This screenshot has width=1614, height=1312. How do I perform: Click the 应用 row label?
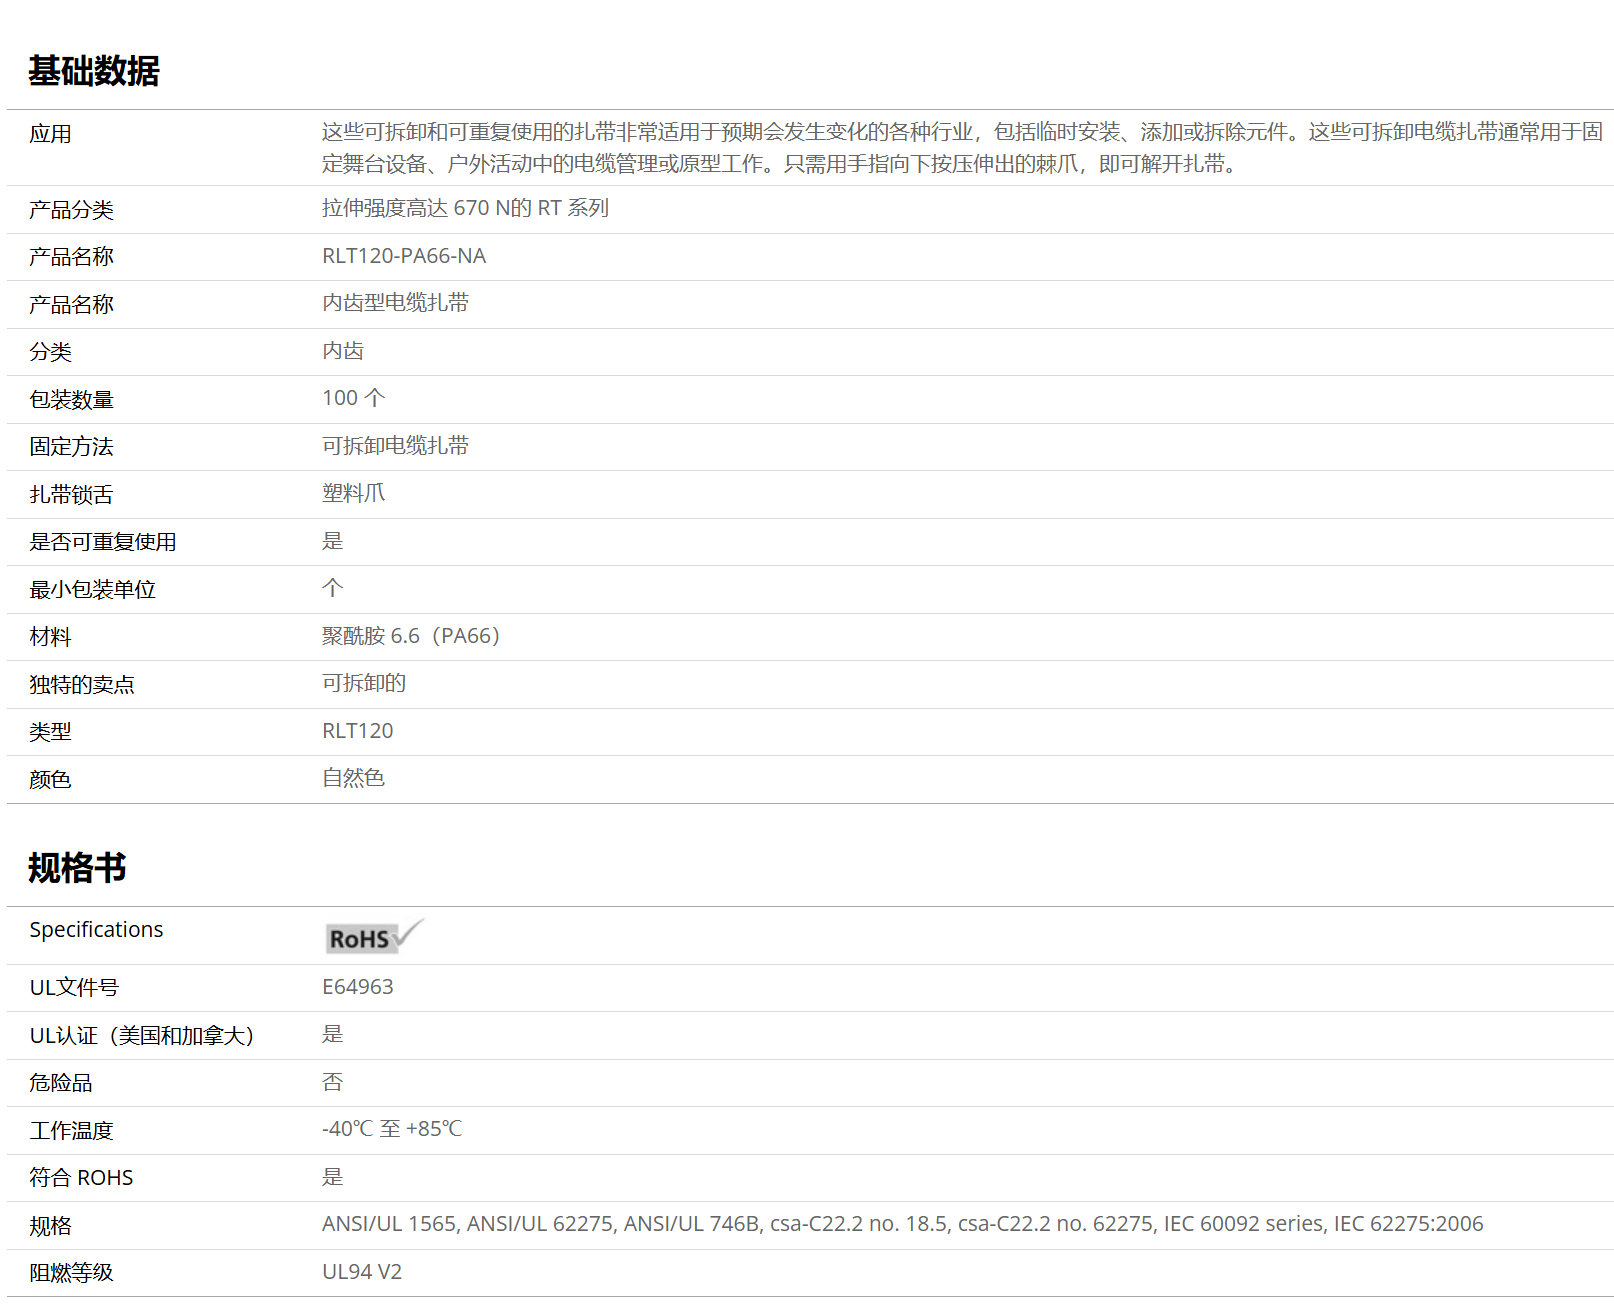[x=50, y=134]
